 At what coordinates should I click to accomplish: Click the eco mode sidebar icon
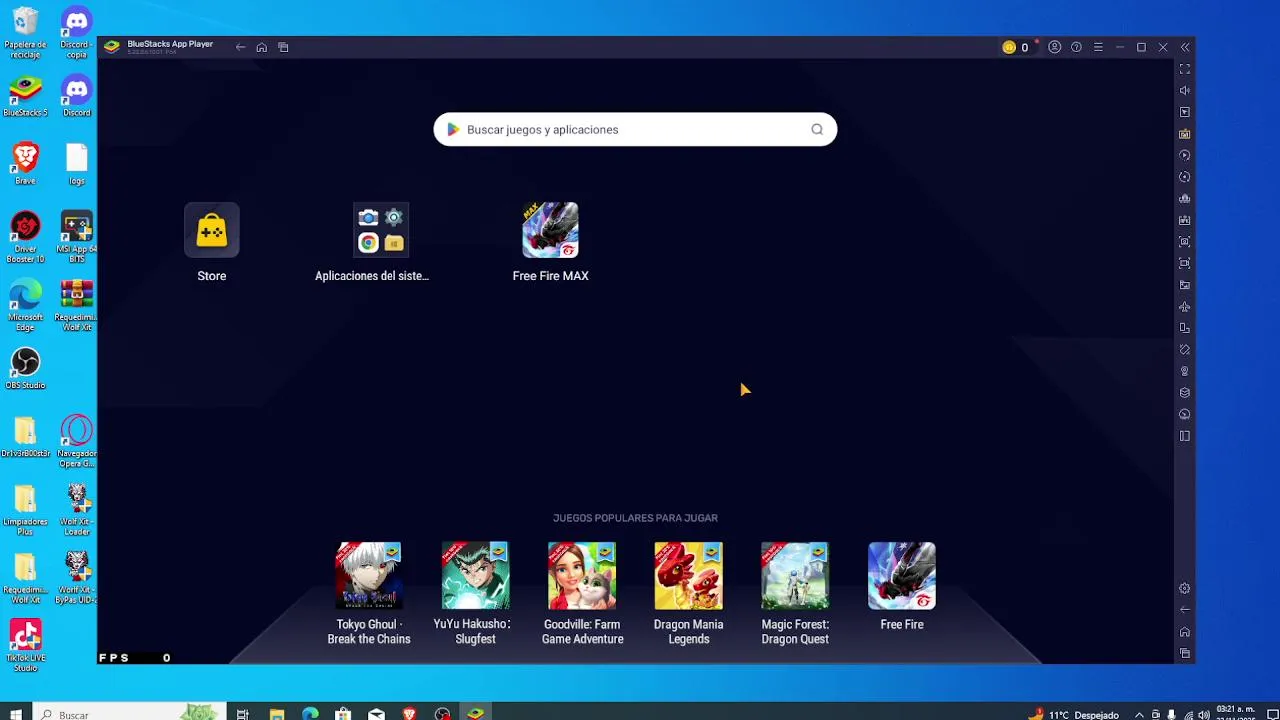coord(1185,414)
